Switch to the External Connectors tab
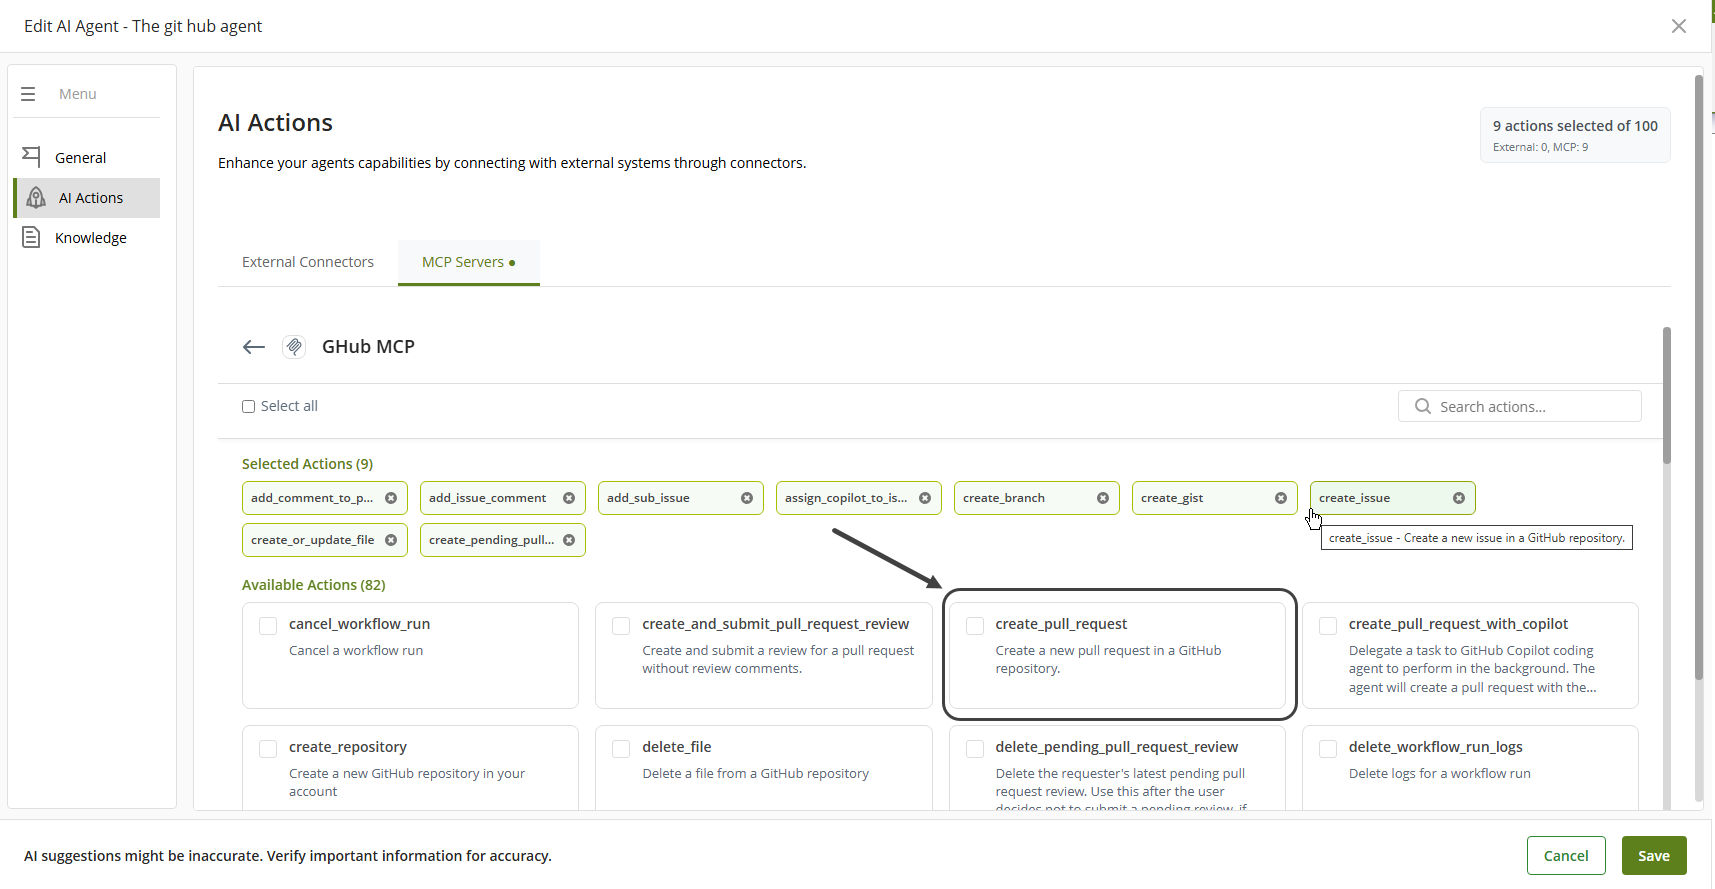Screen dimensions: 1715x889 pyautogui.click(x=308, y=262)
